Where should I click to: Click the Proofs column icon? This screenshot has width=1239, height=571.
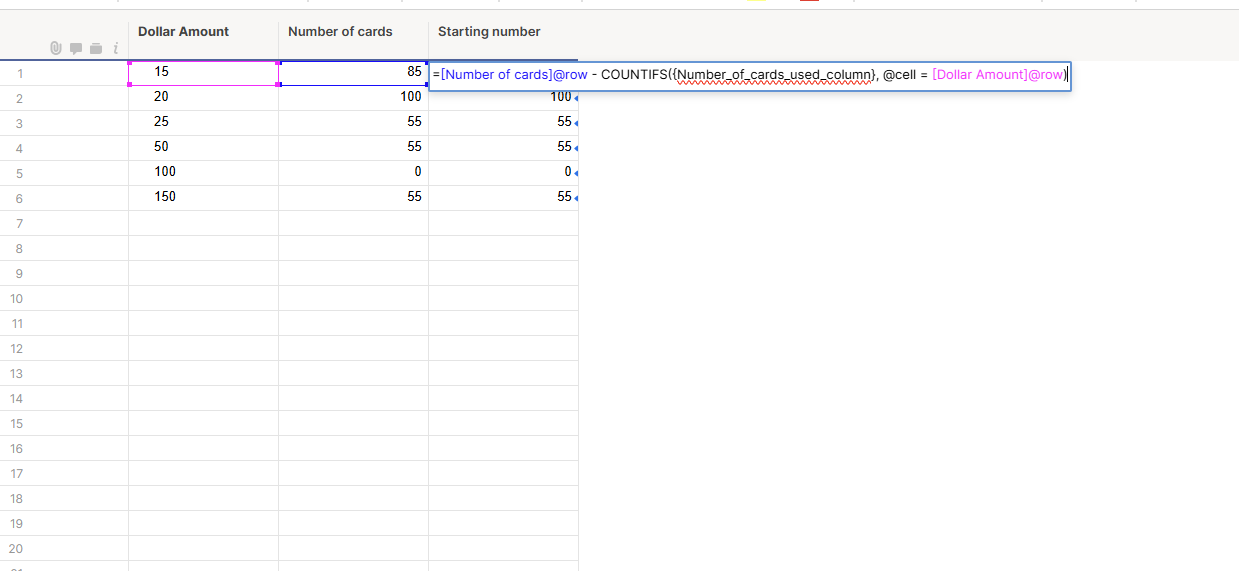pyautogui.click(x=96, y=48)
